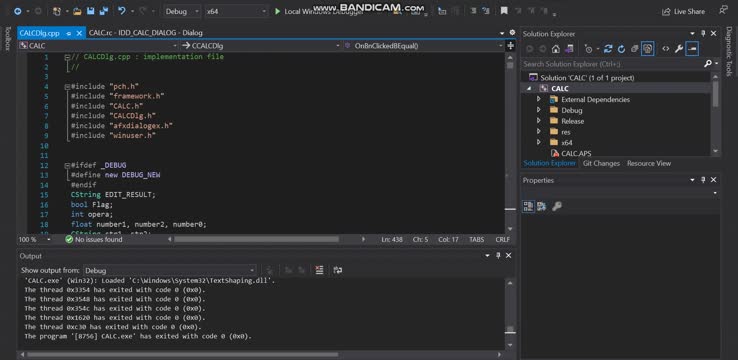Pin the Solution Explorer panel
This screenshot has width=738, height=360.
[703, 33]
